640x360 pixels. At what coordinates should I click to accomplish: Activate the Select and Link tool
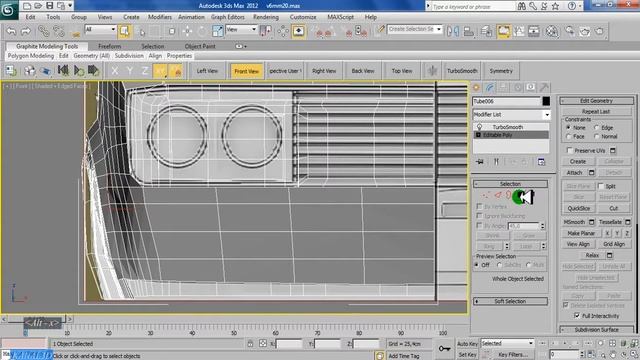pyautogui.click(x=44, y=31)
